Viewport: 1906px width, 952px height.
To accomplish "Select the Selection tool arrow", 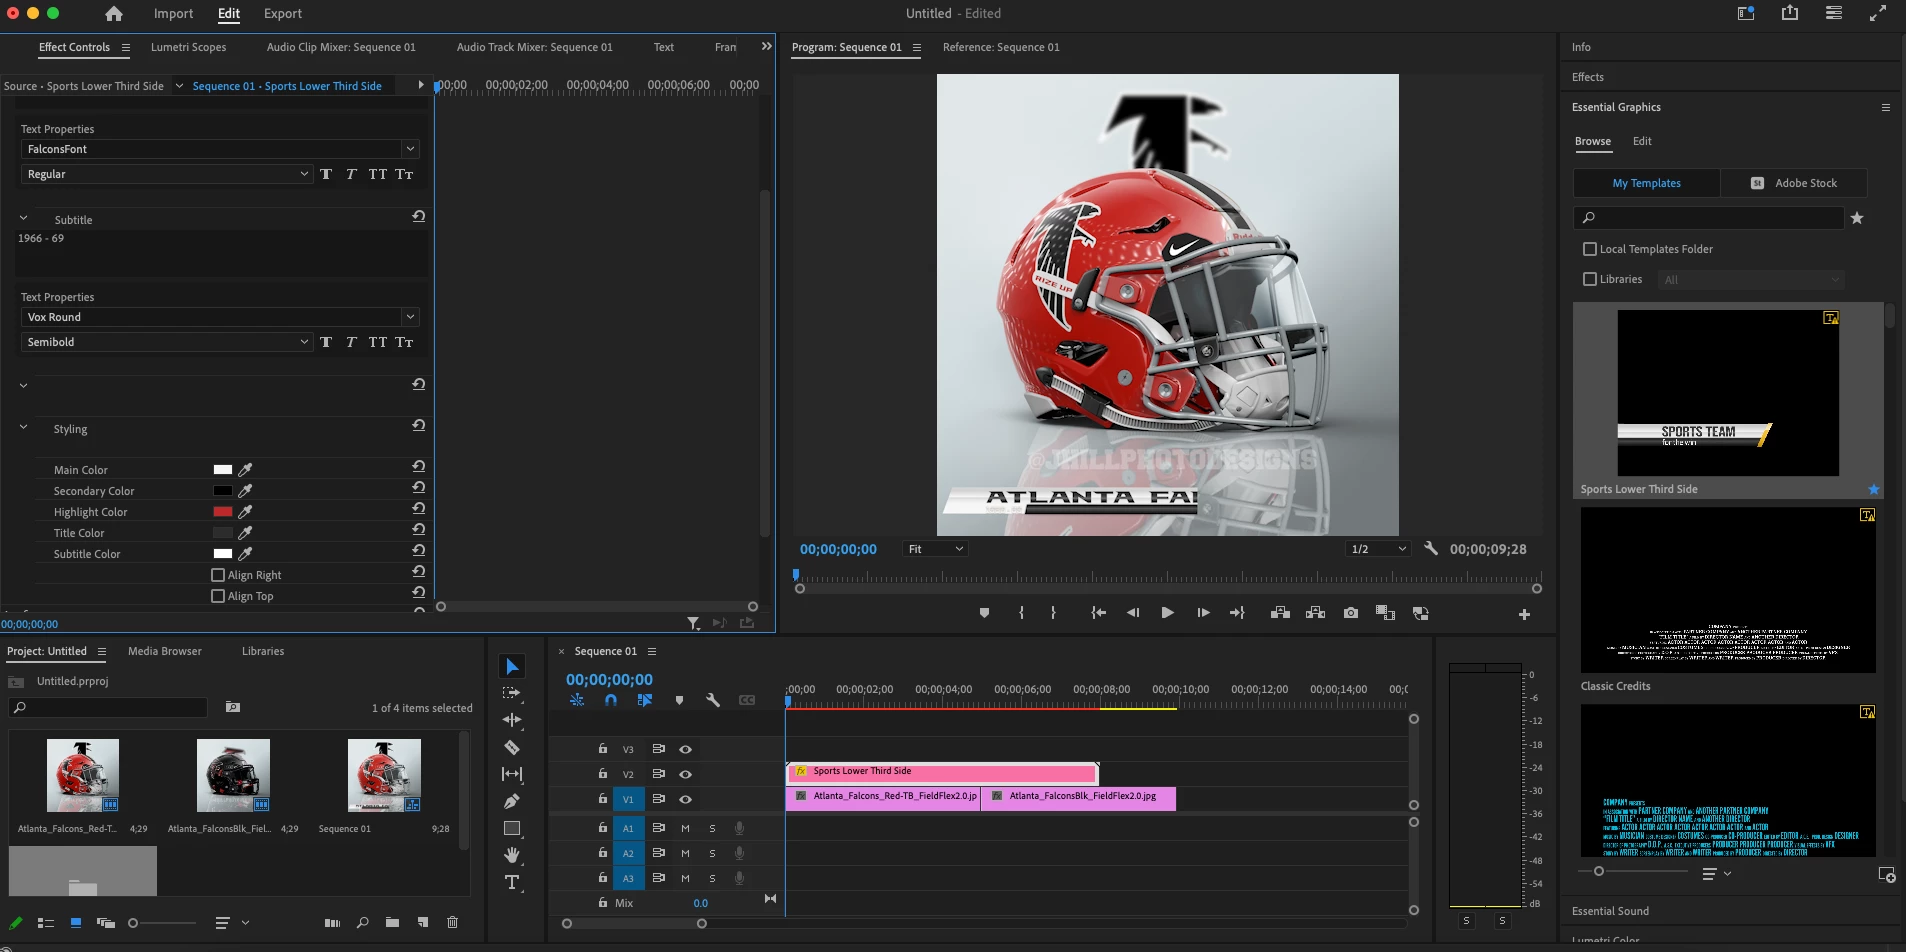I will tap(512, 667).
